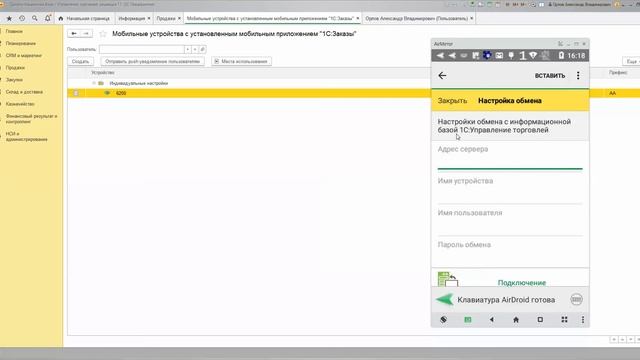This screenshot has width=640, height=360.
Task: Tap the connection server icon beside Подключение
Action: pyautogui.click(x=448, y=279)
